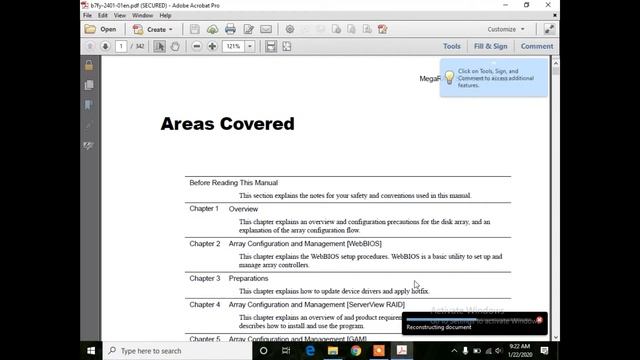Image resolution: width=640 pixels, height=360 pixels.
Task: Click the cloud upload icon
Action: pos(212,29)
